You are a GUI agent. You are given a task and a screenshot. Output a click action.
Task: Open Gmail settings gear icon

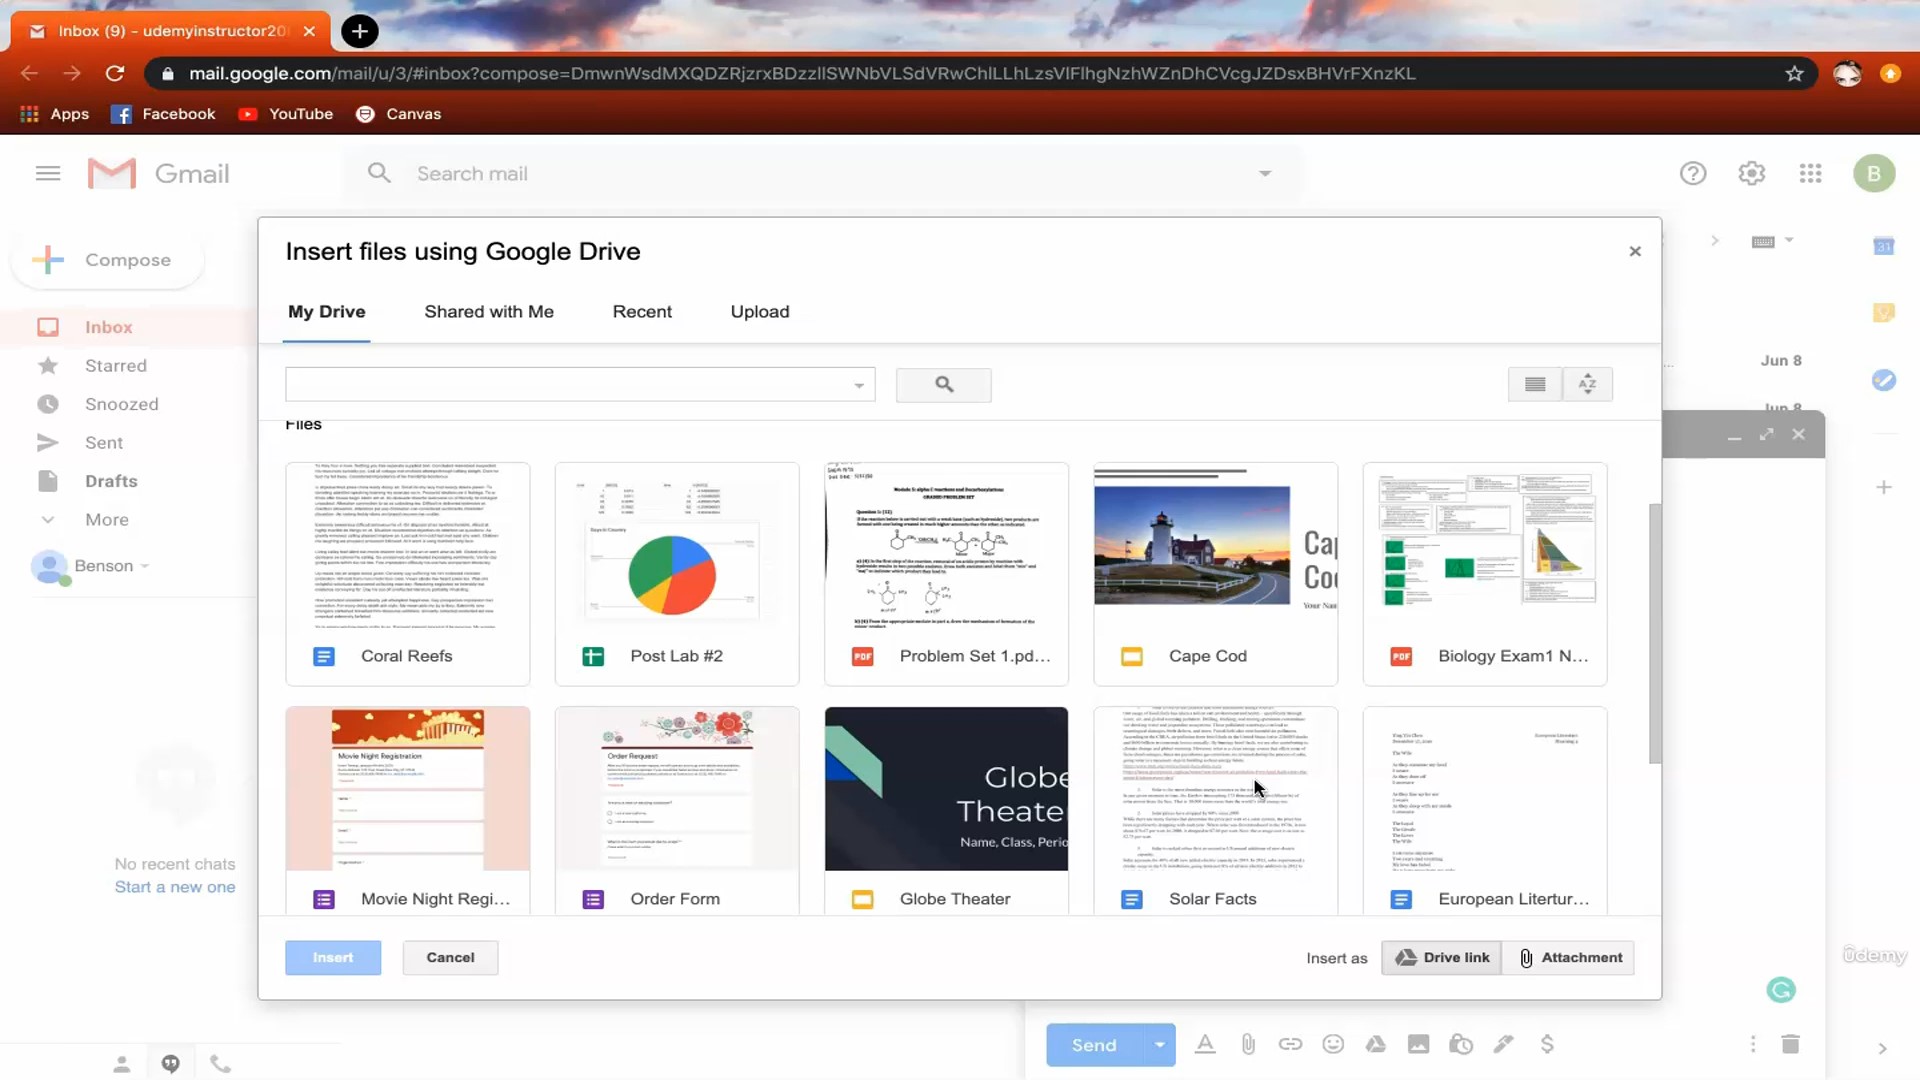pyautogui.click(x=1751, y=173)
